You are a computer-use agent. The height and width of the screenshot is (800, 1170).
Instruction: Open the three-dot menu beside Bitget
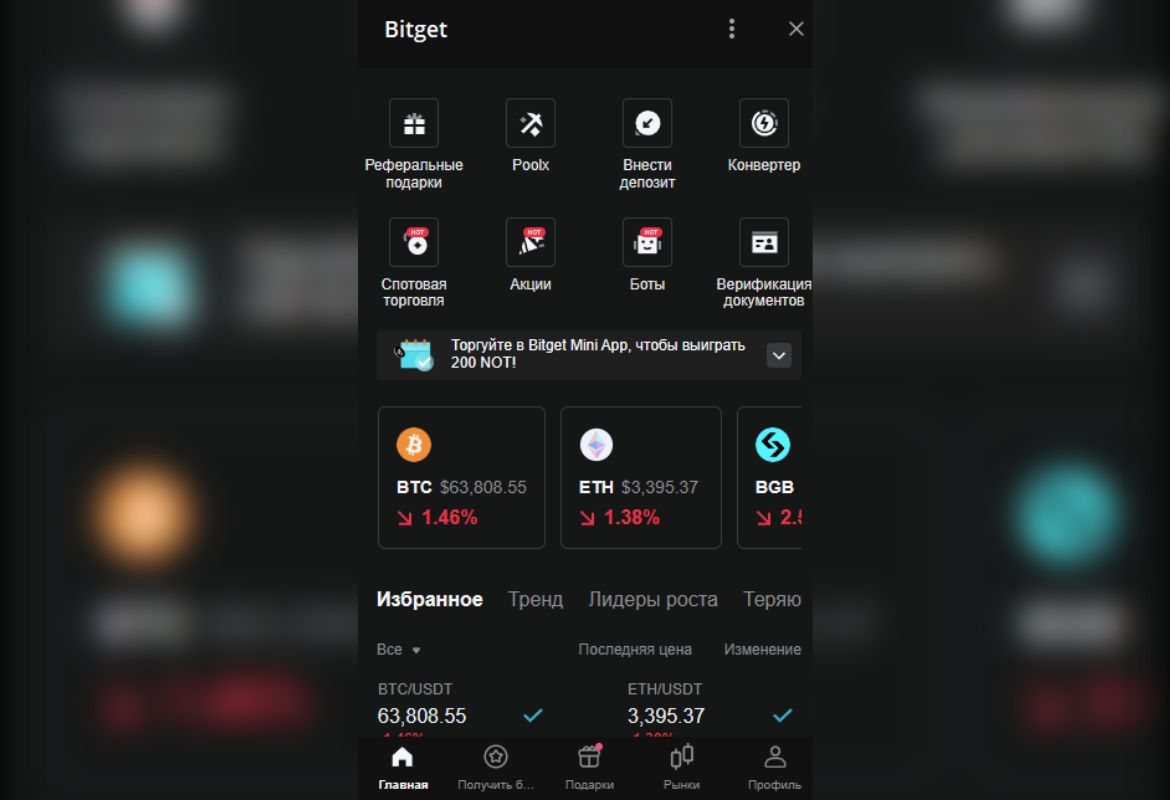pos(731,29)
